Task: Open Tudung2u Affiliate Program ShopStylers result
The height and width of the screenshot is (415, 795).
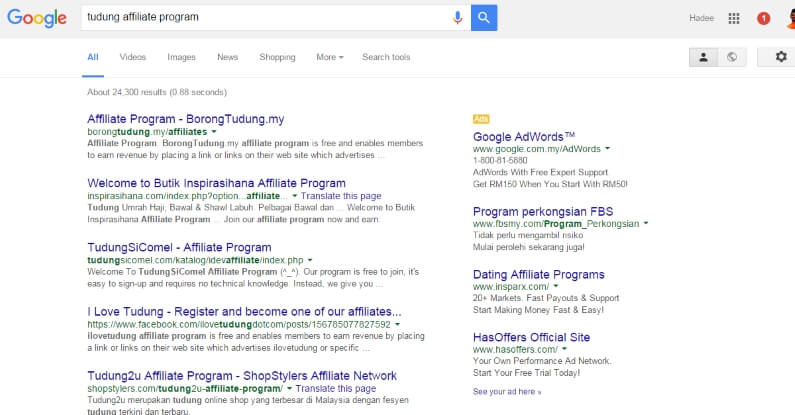Action: point(242,376)
